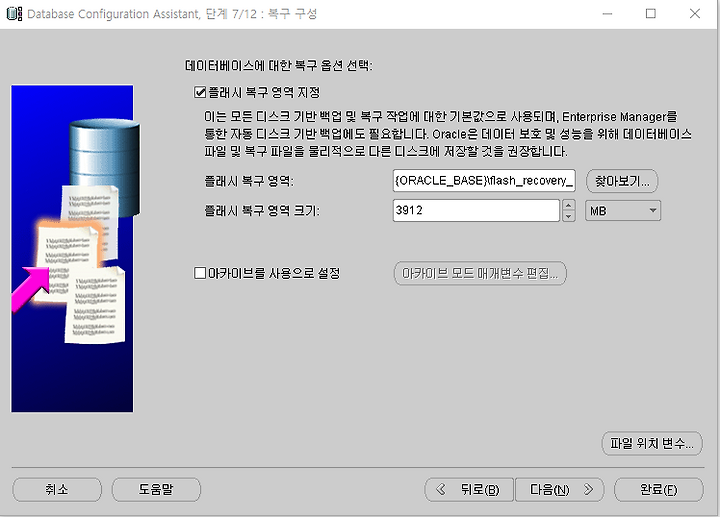Uncheck the 플래시 복구 영역 지정 checkbox
This screenshot has width=720, height=517.
tap(200, 92)
